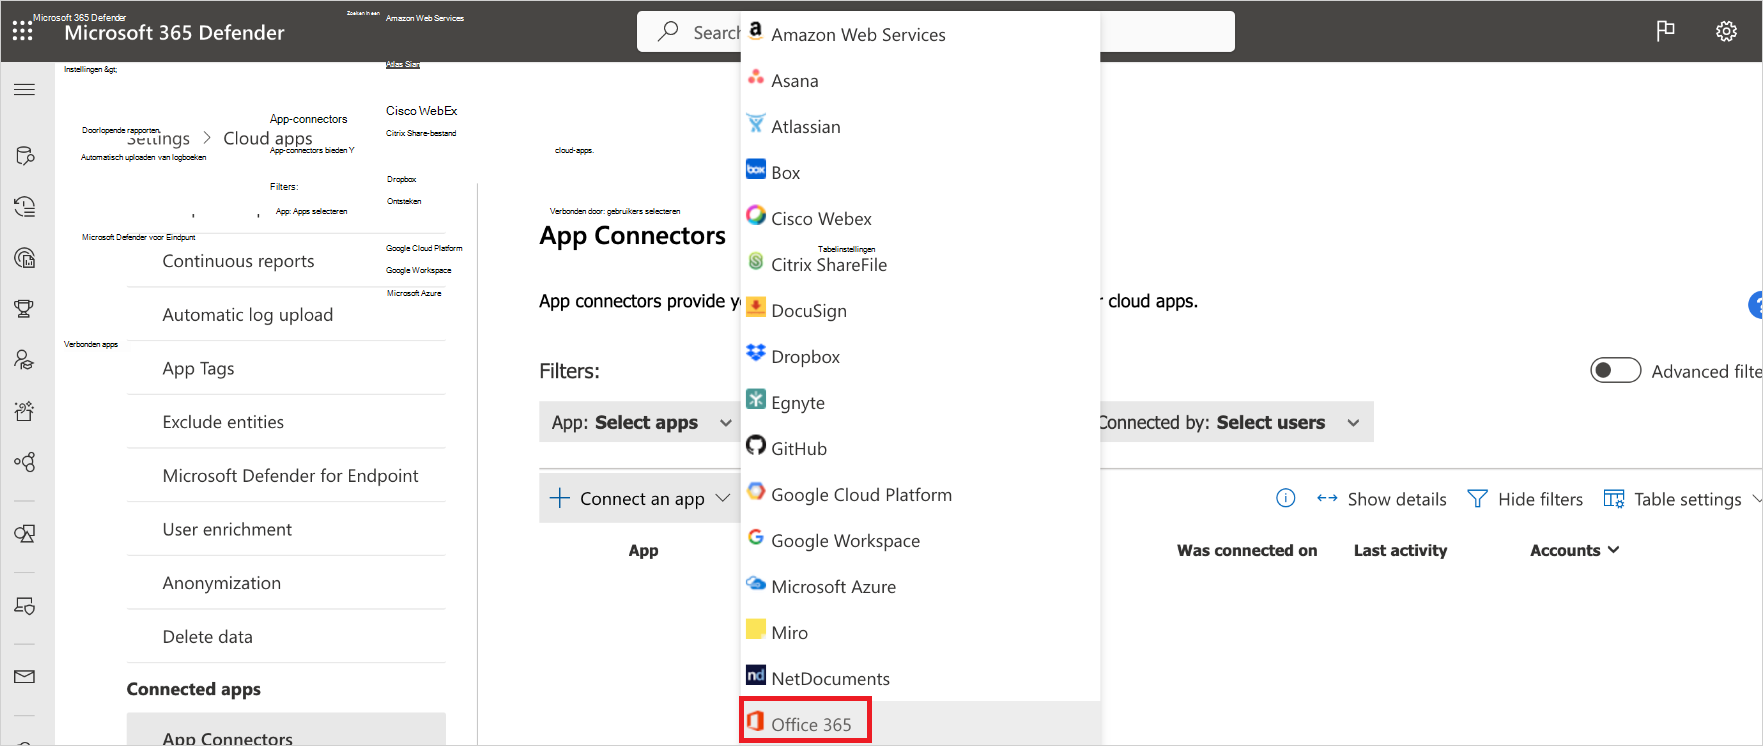Click the search magnifier icon
Screen dimensions: 1763x746
pos(668,31)
